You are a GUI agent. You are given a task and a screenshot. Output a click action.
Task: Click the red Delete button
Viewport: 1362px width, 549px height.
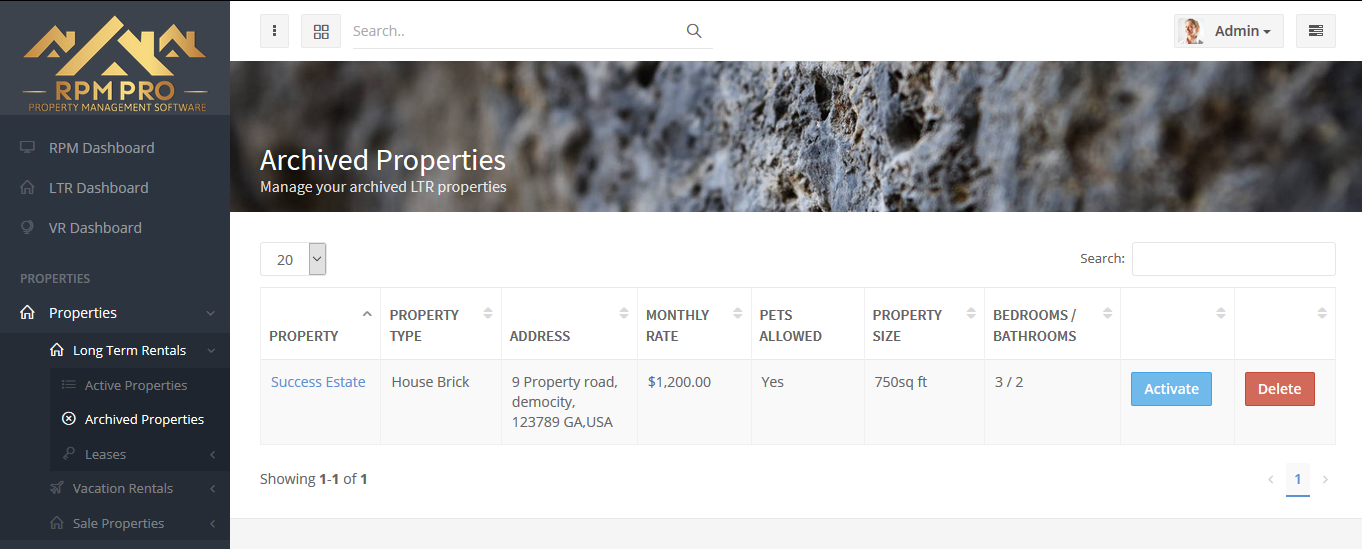pos(1279,389)
